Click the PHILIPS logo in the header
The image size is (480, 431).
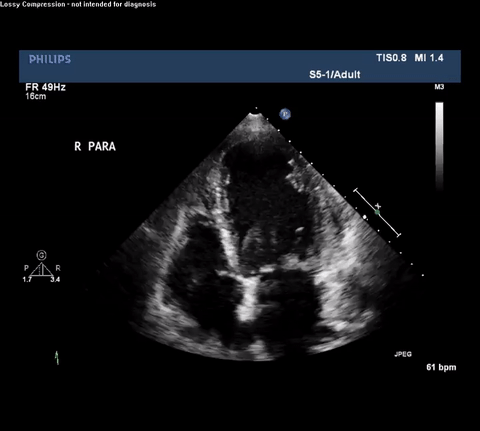tap(50, 59)
